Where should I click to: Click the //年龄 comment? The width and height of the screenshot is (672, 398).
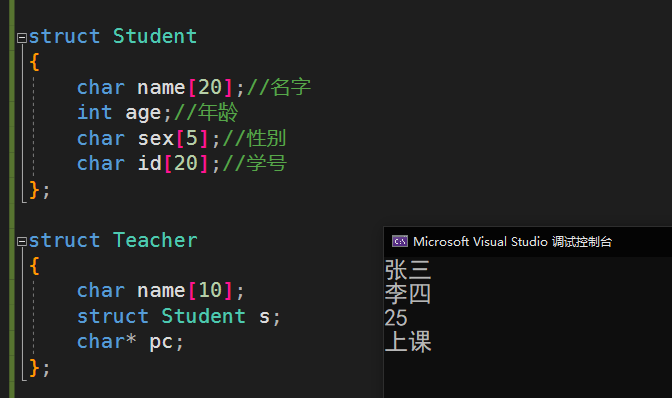point(206,113)
